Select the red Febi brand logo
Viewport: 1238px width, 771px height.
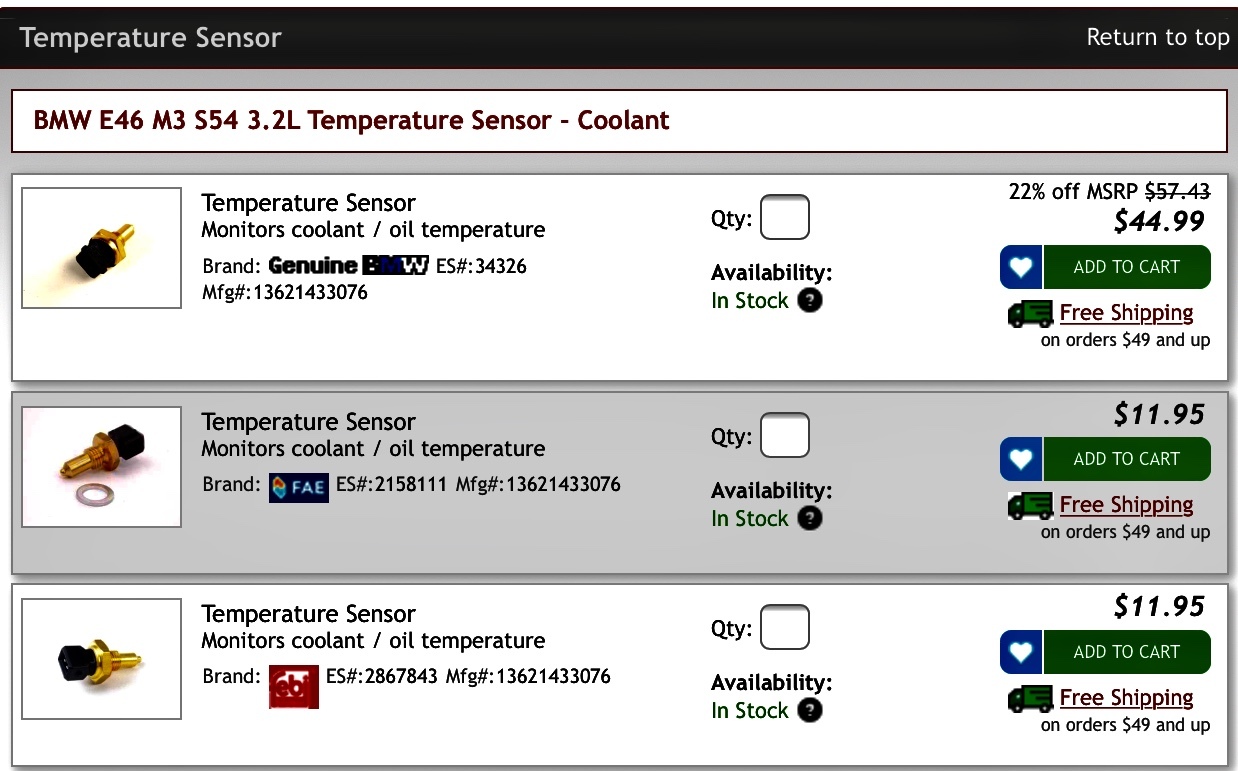point(294,686)
